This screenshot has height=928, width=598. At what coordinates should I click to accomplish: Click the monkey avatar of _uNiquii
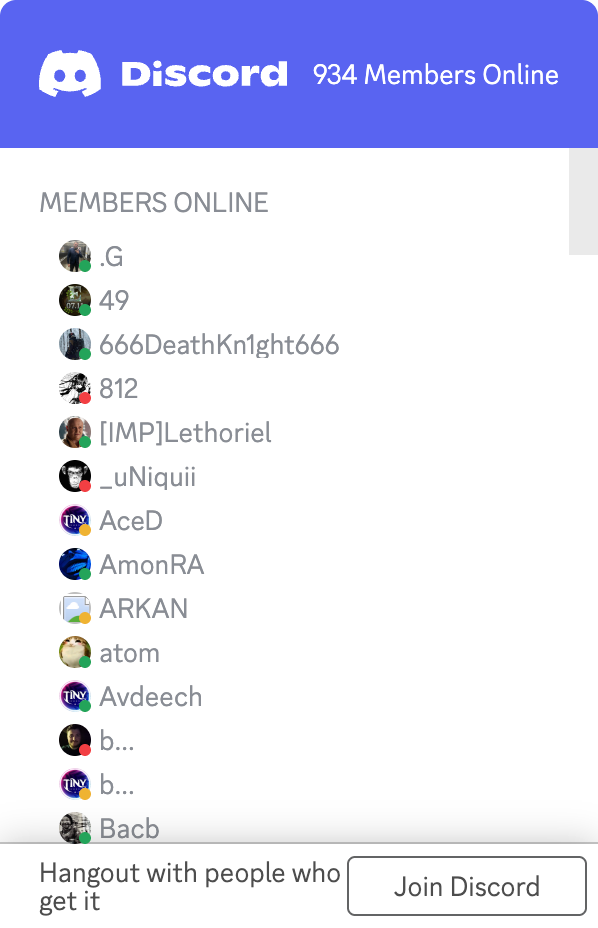[x=75, y=476]
